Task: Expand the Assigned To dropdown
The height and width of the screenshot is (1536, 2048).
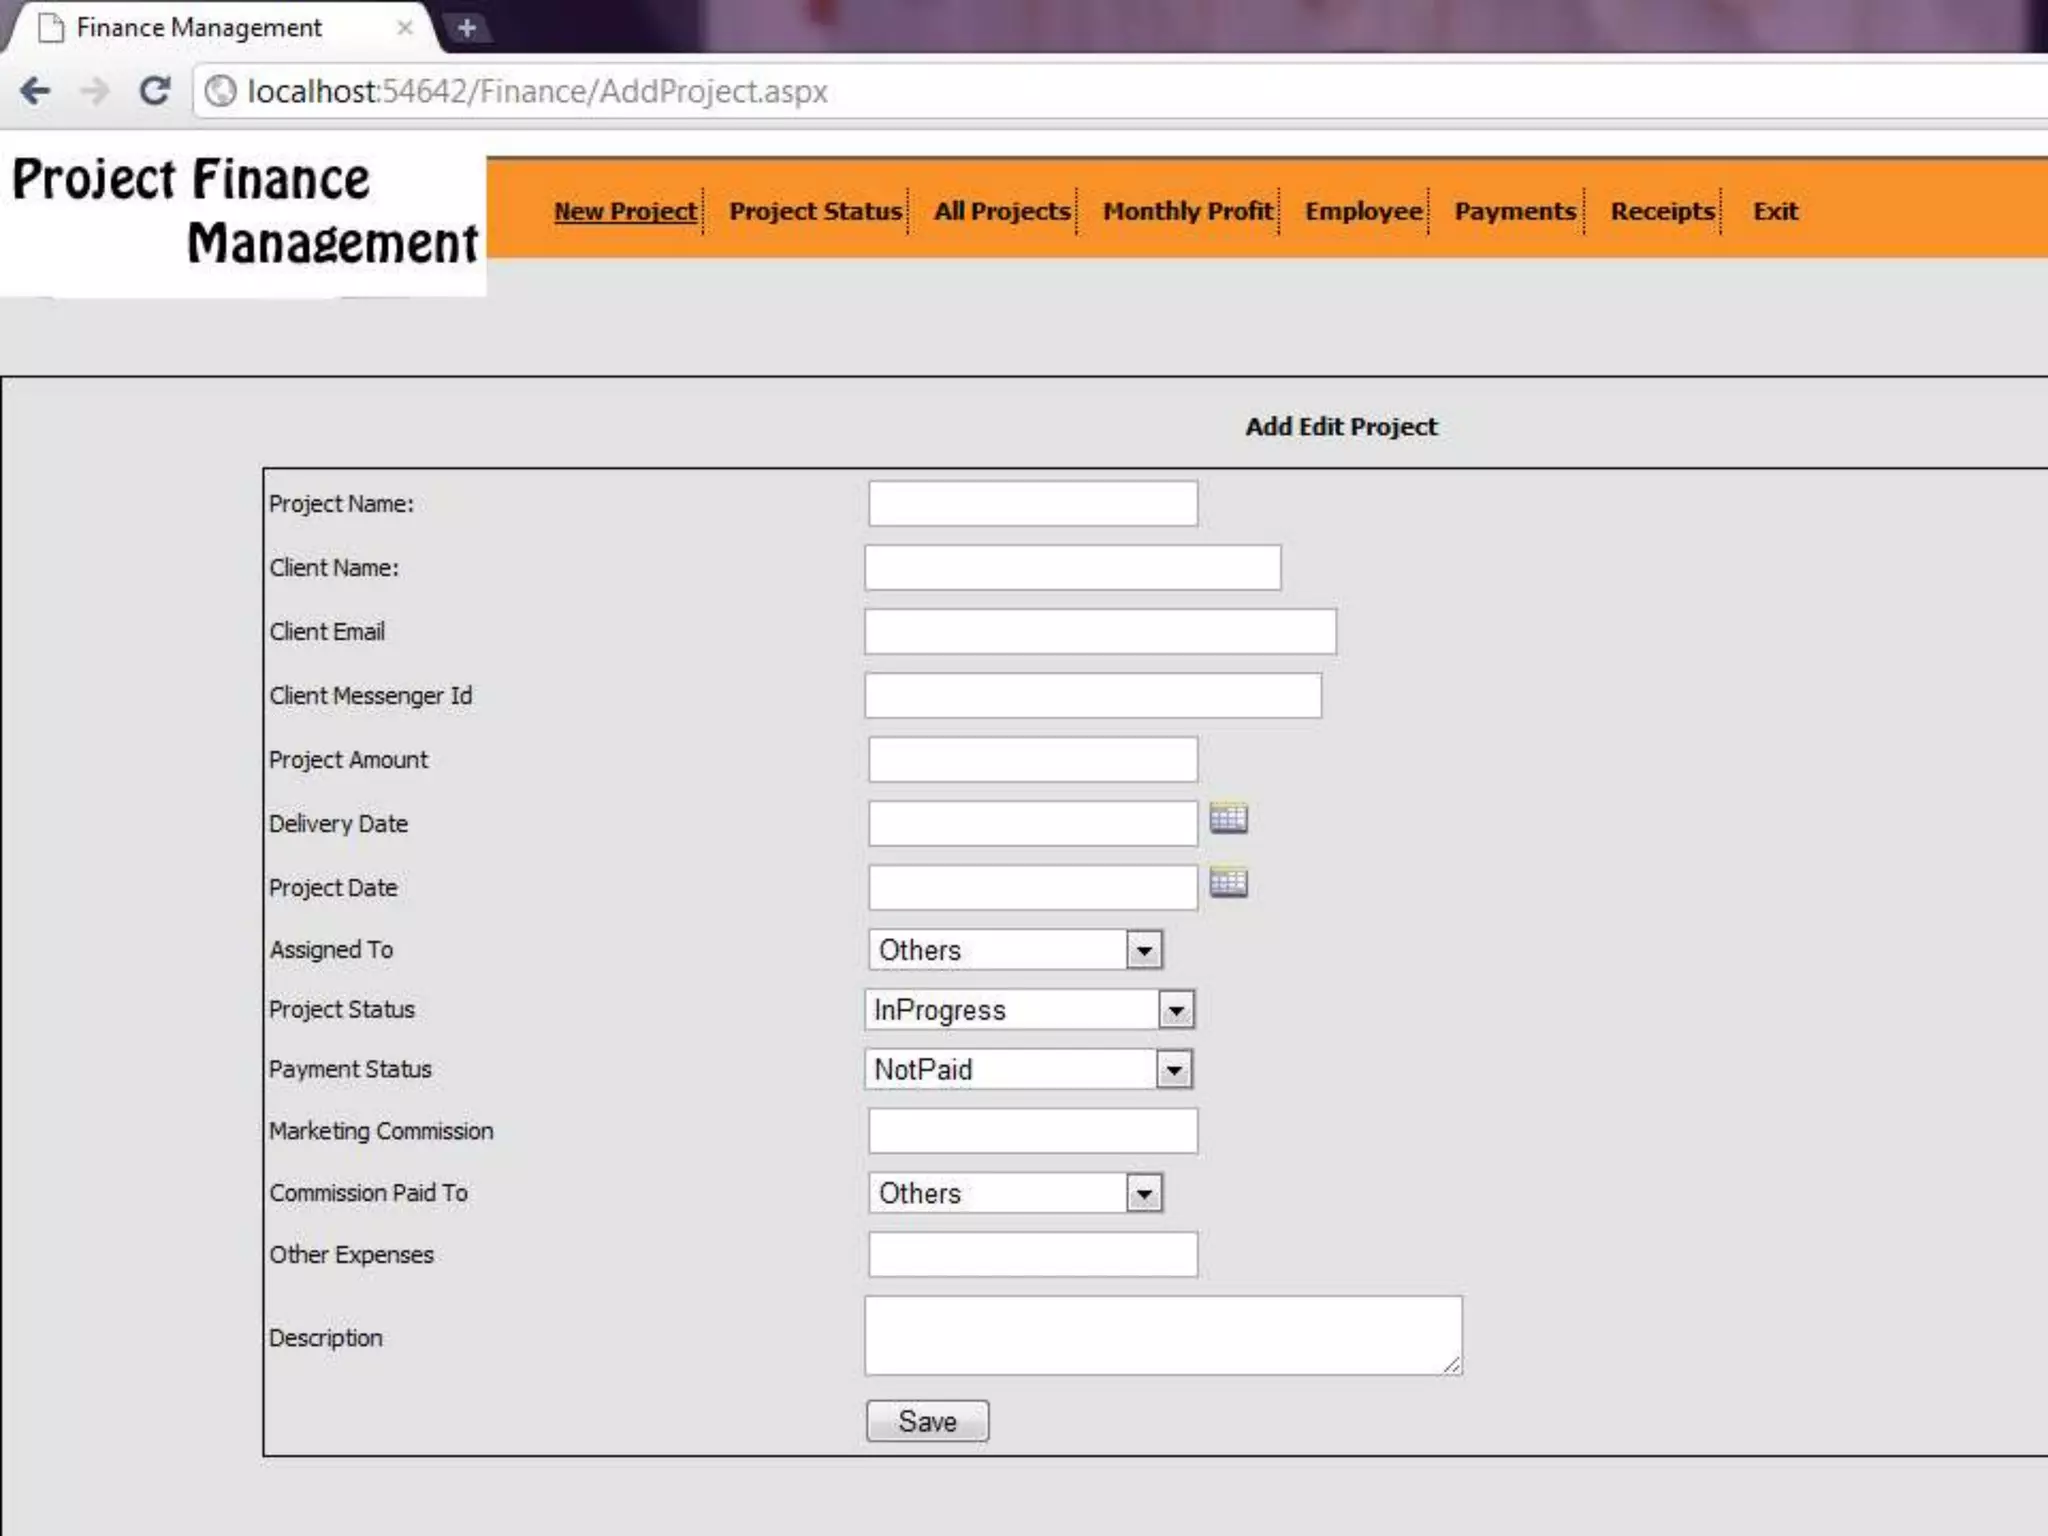Action: point(1144,950)
